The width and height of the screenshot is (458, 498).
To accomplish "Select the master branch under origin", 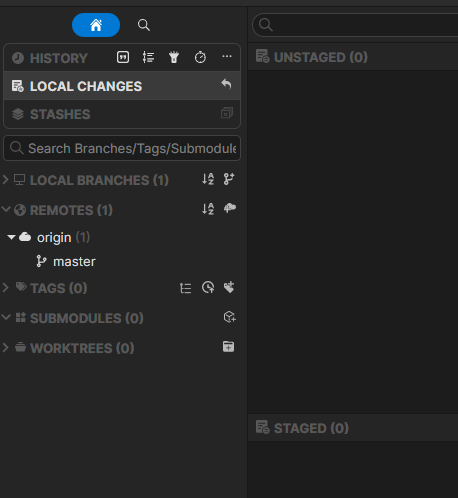I will click(74, 262).
